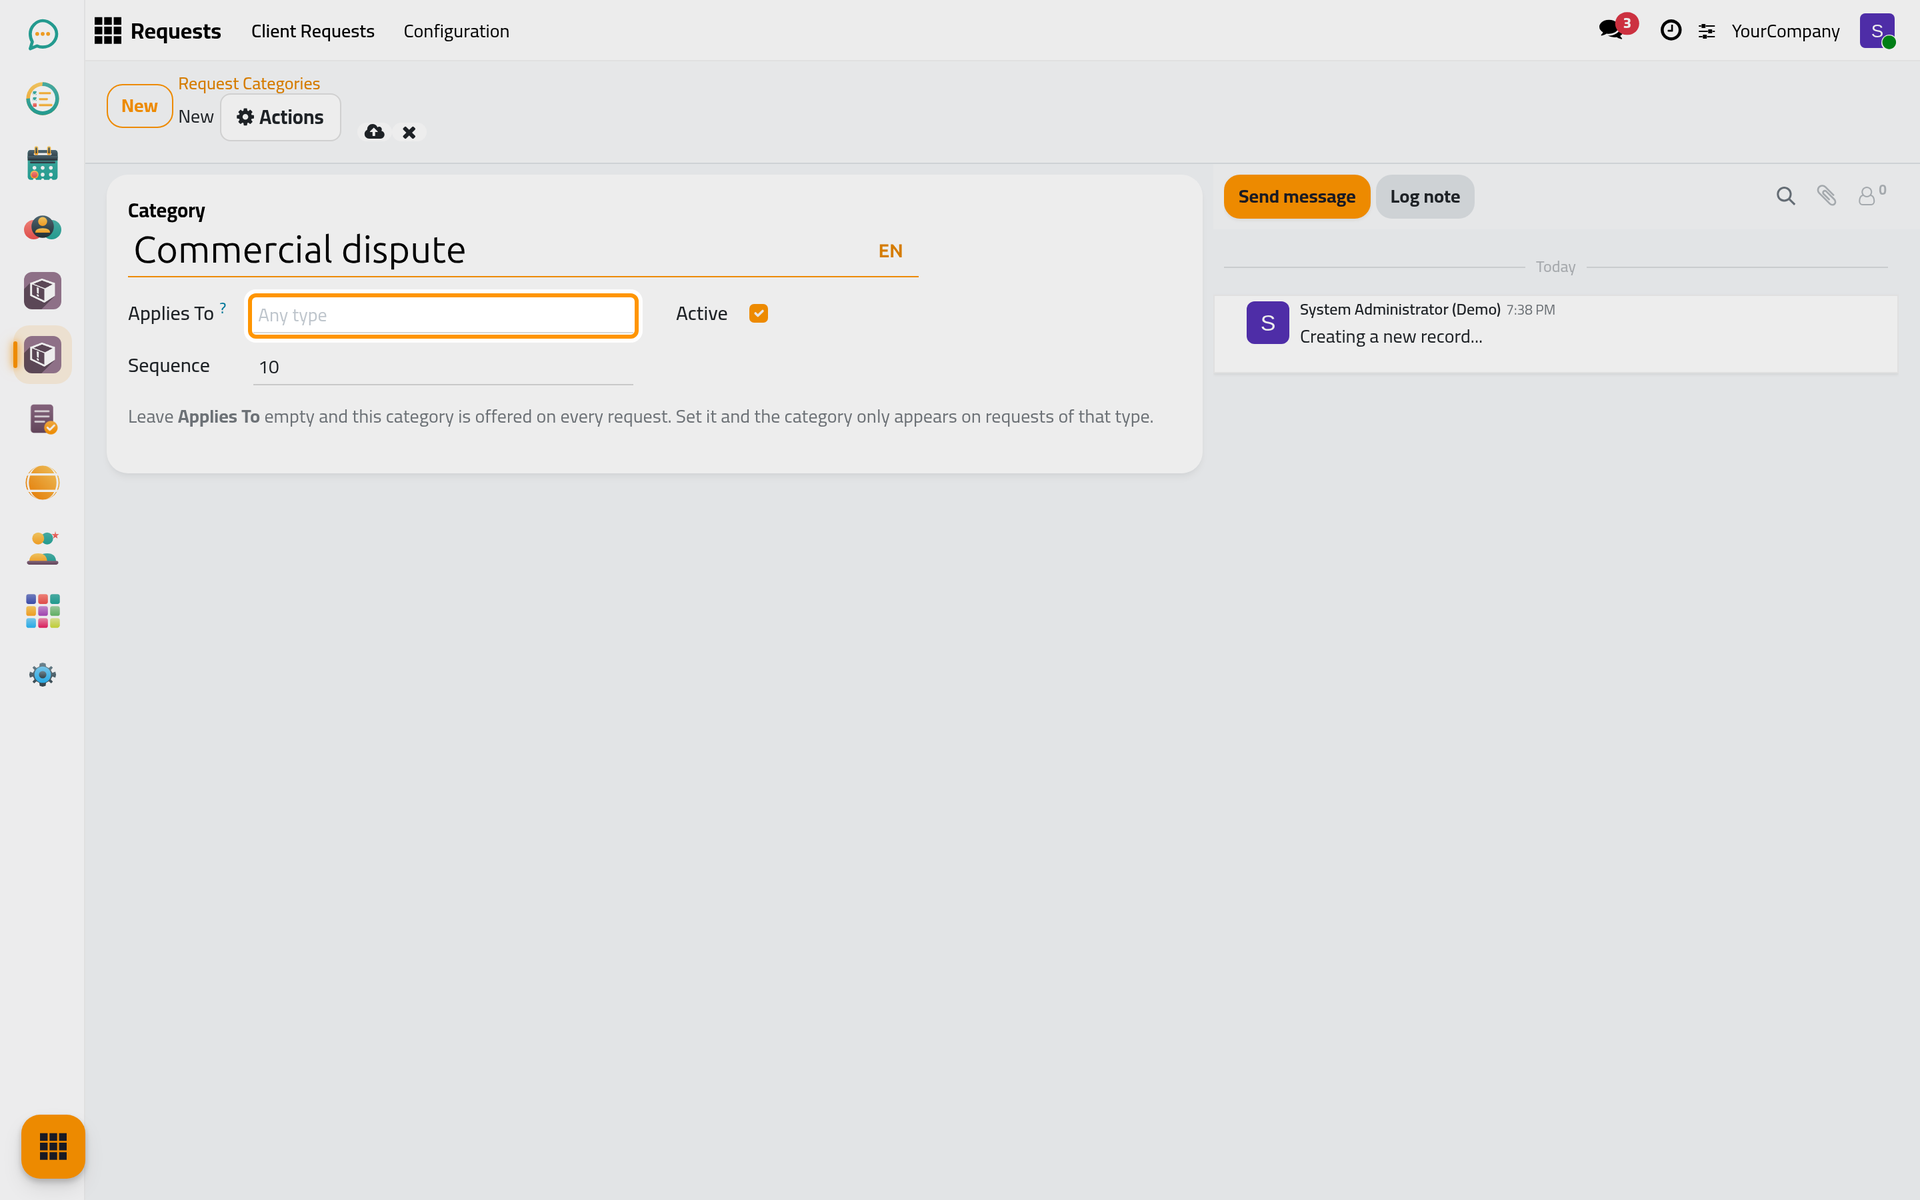Open the Applies To type dropdown
This screenshot has width=1920, height=1200.
443,316
